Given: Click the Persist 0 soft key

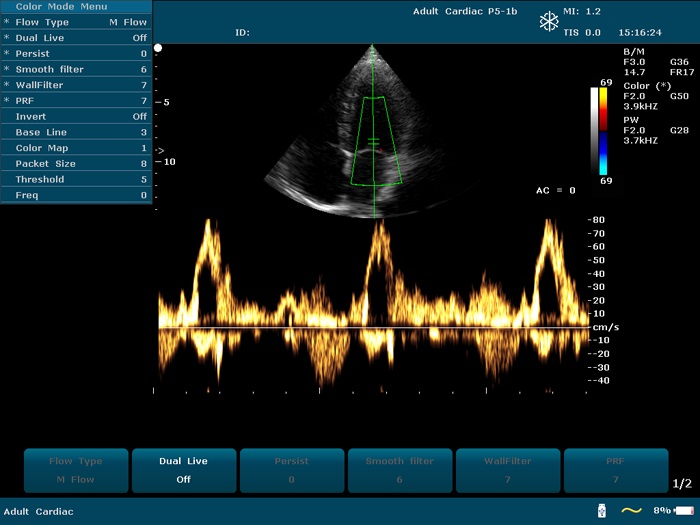Looking at the screenshot, I should (x=292, y=471).
